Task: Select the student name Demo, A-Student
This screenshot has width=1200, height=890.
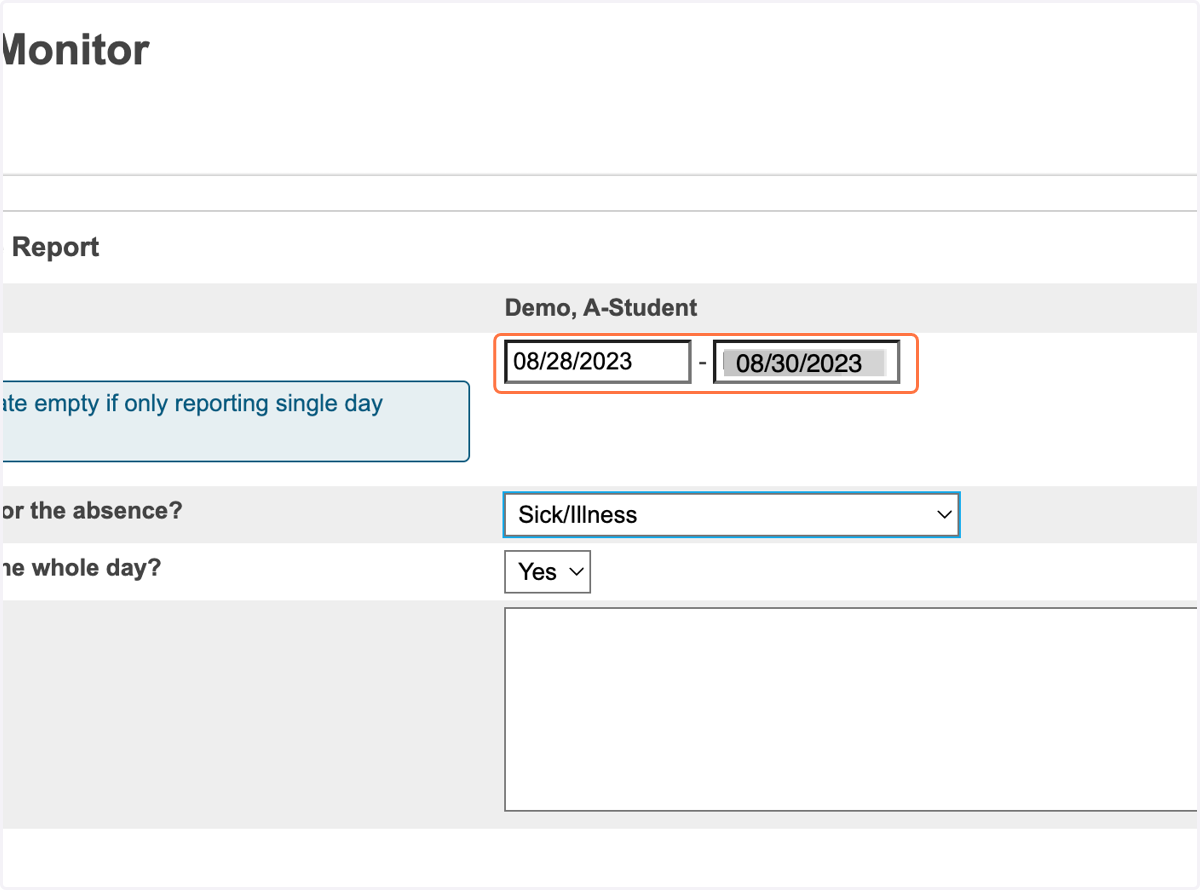Action: click(x=601, y=308)
